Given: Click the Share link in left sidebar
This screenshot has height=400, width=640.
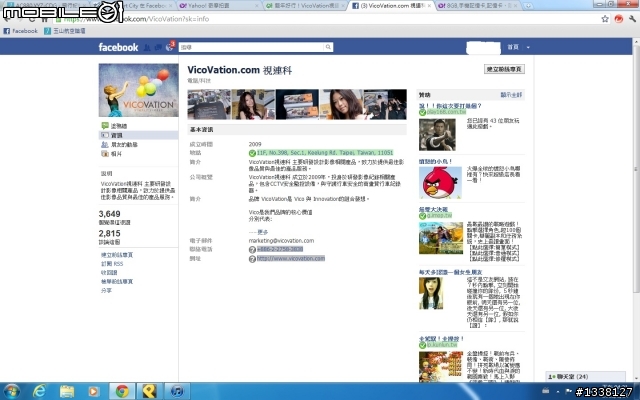Looking at the screenshot, I should click(x=106, y=291).
